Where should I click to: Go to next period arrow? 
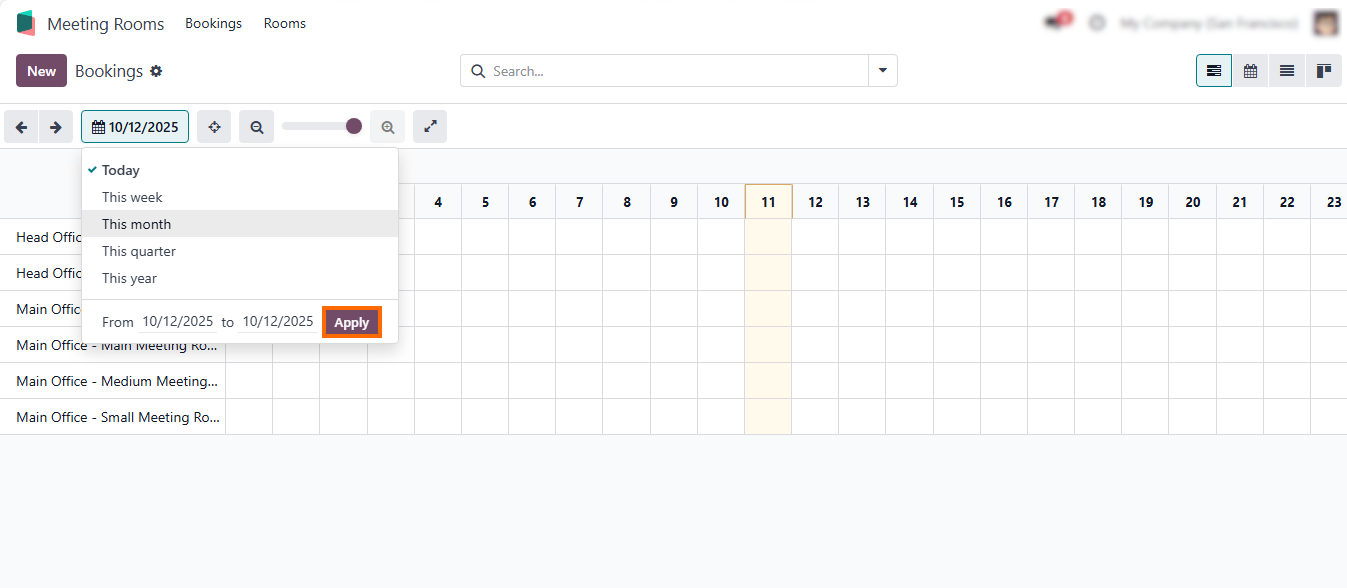coord(56,127)
